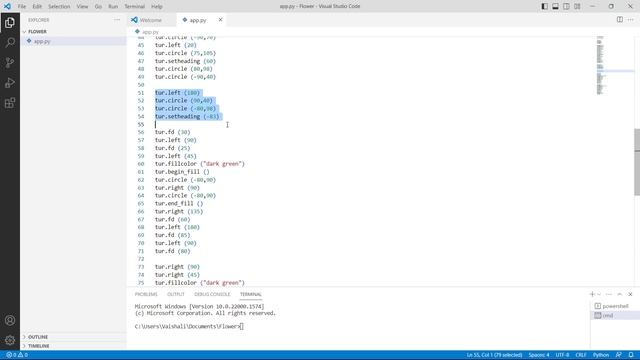Open the Accounts menu icon
640x360 pixels.
(10, 320)
